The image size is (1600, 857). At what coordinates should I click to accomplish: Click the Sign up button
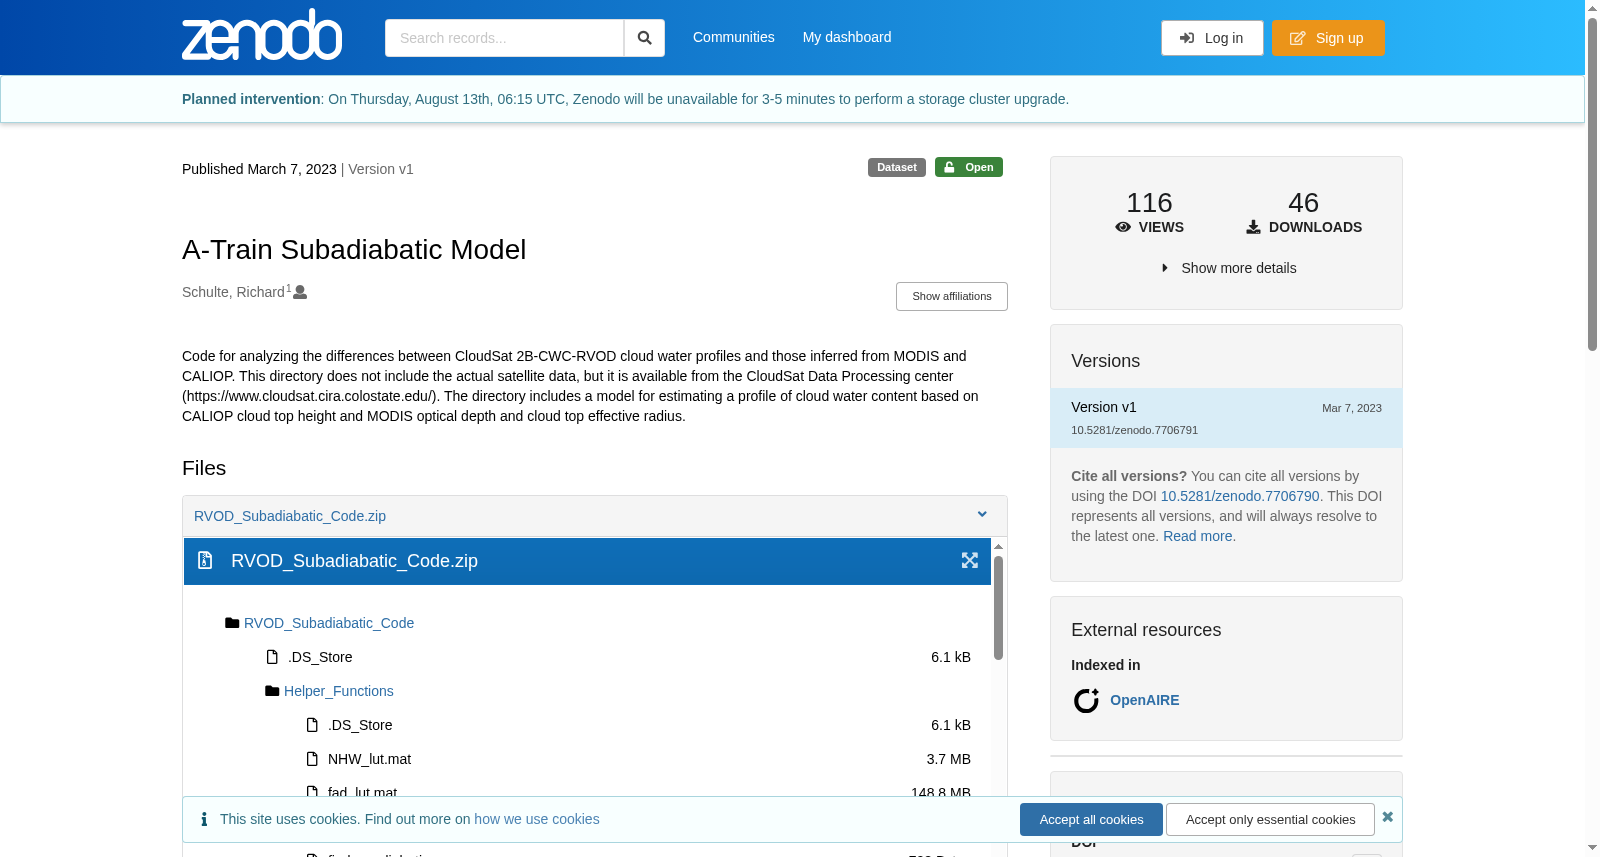[1328, 38]
